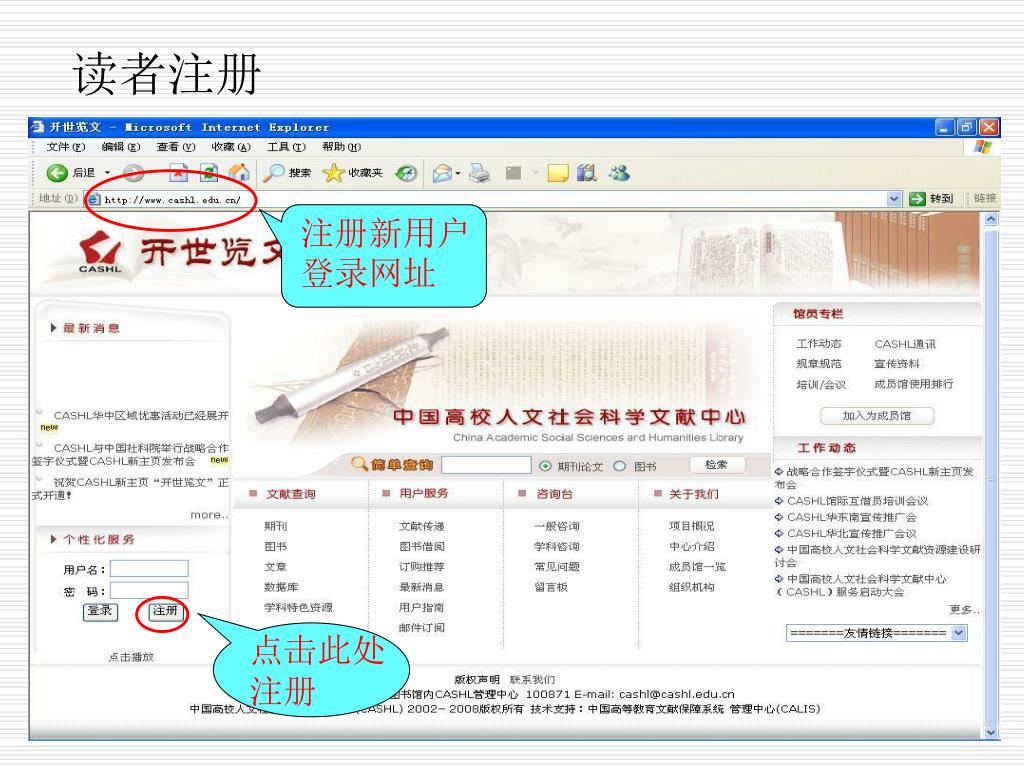Open the 项目概况 link
Image resolution: width=1024 pixels, height=768 pixels.
click(x=691, y=526)
